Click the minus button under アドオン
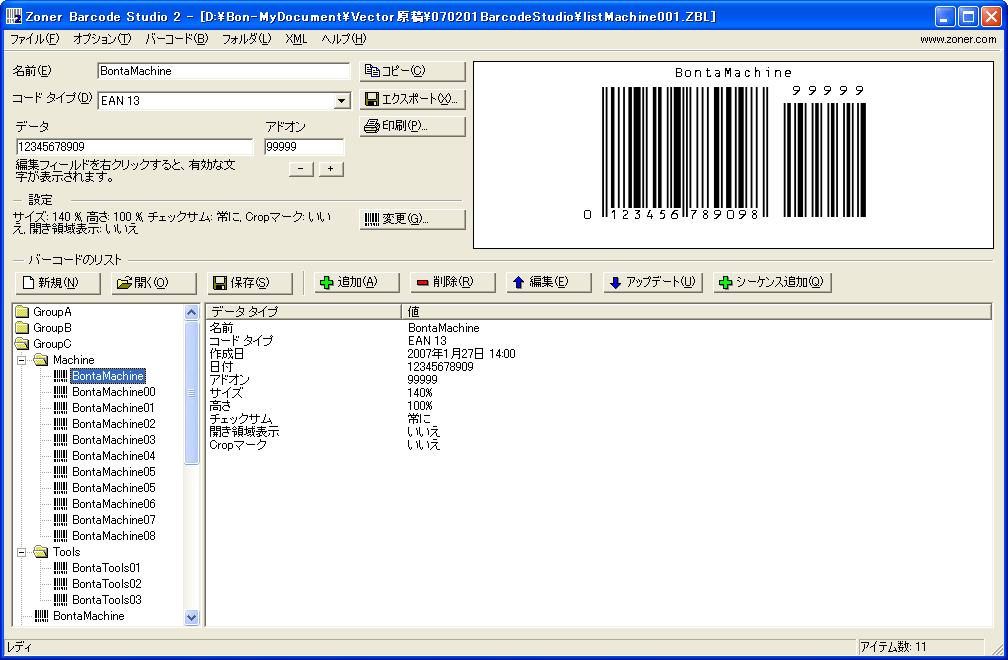 tap(301, 169)
